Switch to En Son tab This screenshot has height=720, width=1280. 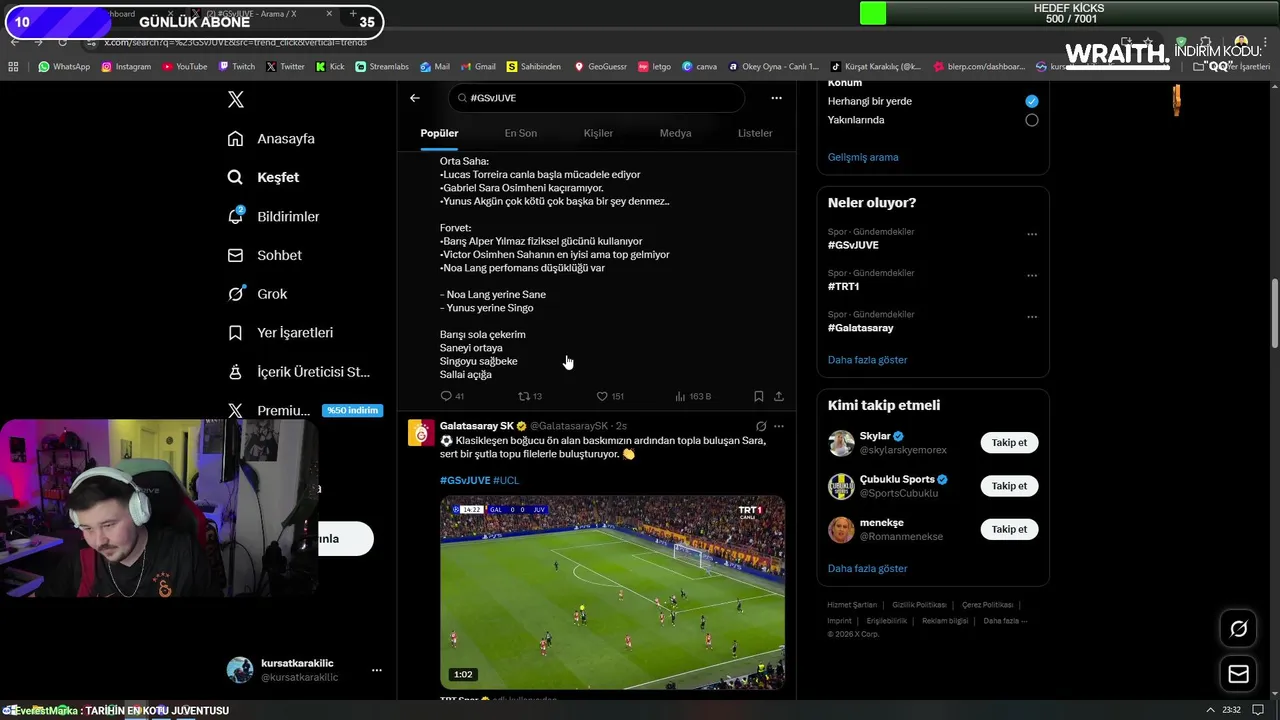[520, 133]
